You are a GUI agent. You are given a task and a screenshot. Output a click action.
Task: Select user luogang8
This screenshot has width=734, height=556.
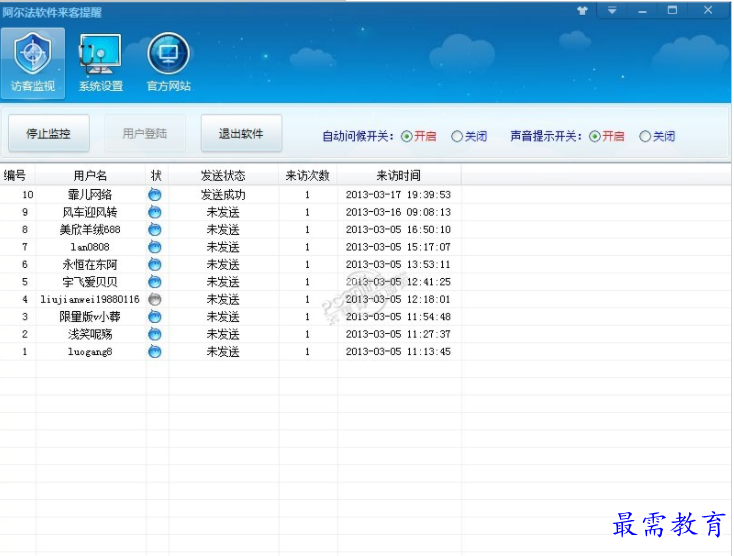pos(90,351)
